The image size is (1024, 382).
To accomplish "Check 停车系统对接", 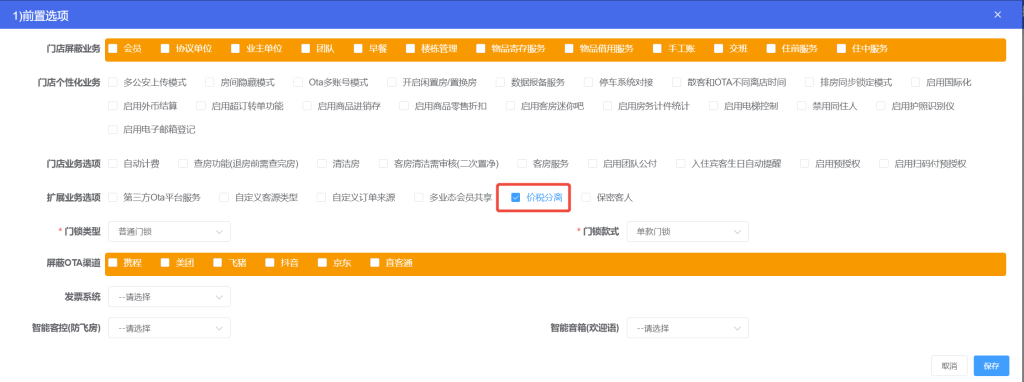I will pos(588,82).
